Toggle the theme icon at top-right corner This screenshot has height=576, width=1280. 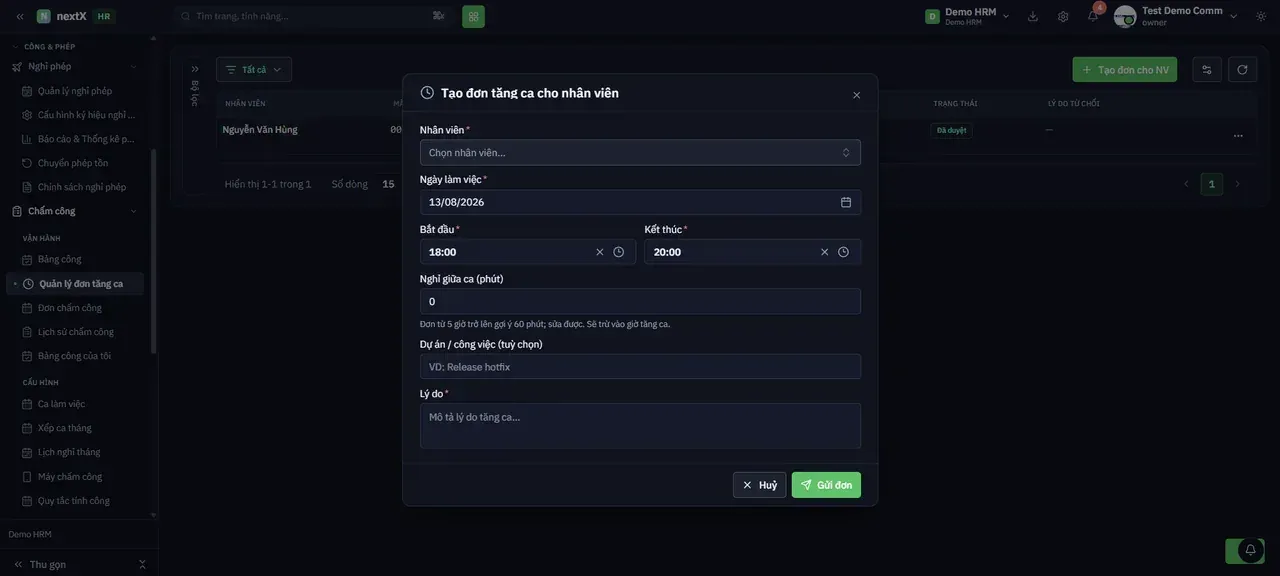coord(1261,16)
